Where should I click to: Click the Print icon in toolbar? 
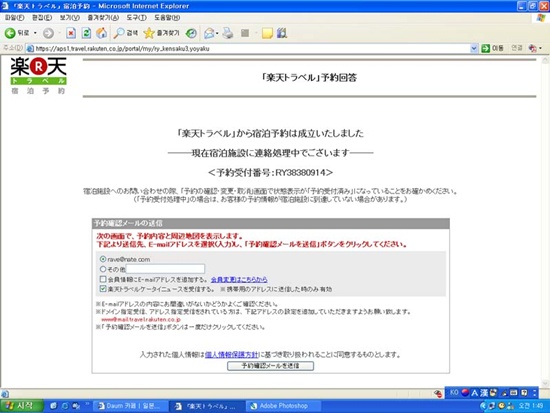[228, 33]
